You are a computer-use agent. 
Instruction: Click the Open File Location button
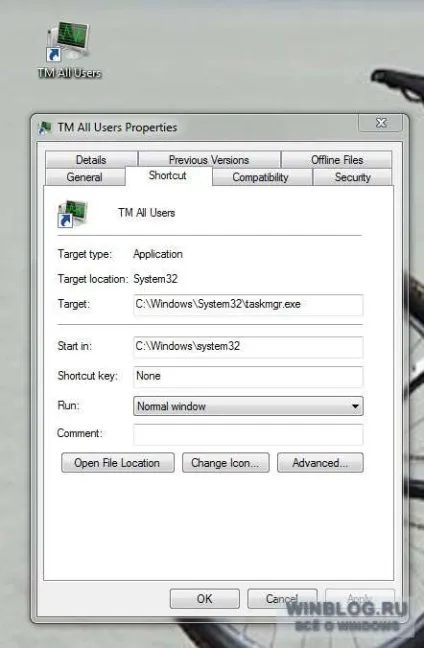pos(118,462)
